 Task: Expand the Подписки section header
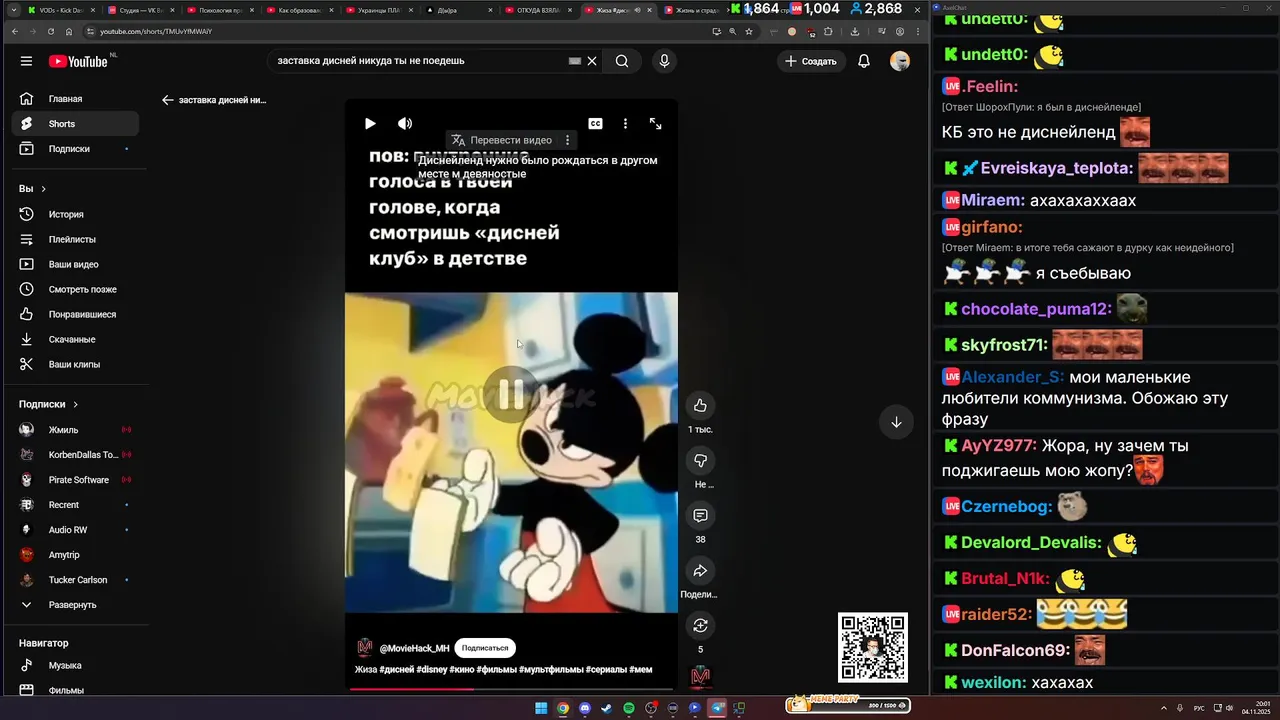[49, 404]
